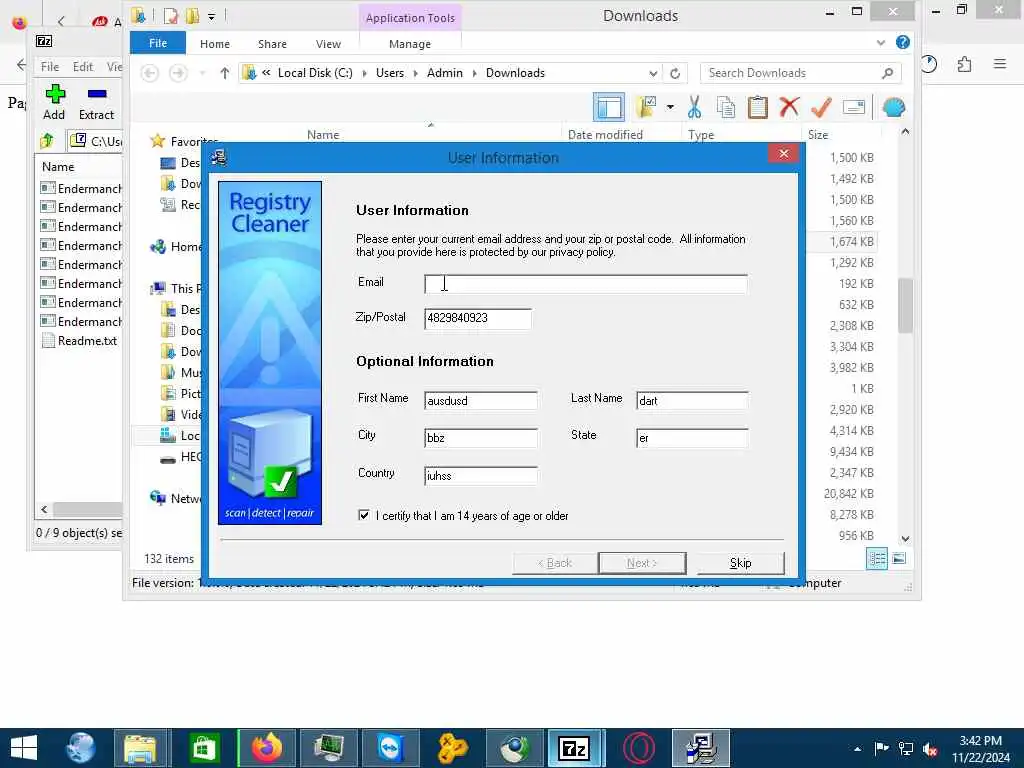
Task: Open the 7-Zip Edit menu
Action: tap(82, 67)
